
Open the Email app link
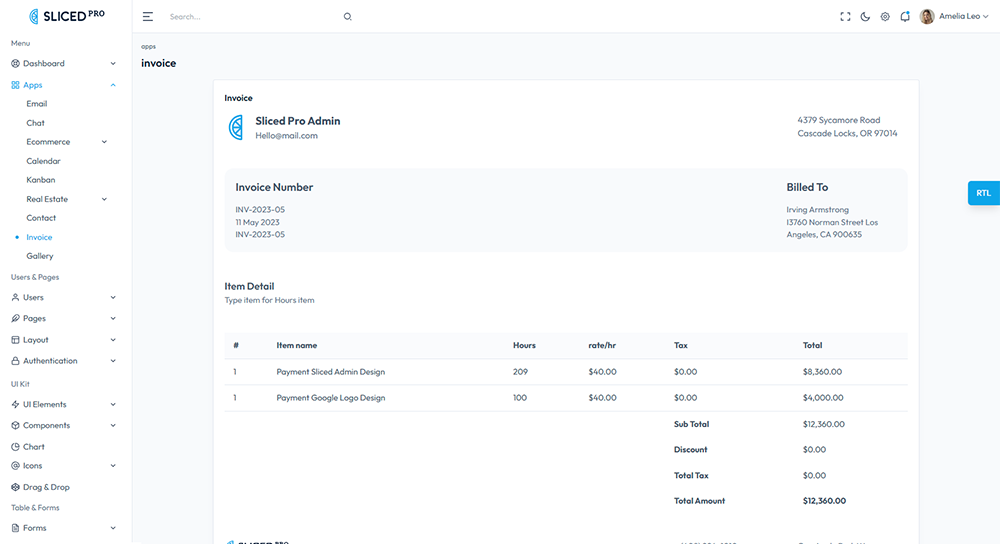click(x=37, y=104)
